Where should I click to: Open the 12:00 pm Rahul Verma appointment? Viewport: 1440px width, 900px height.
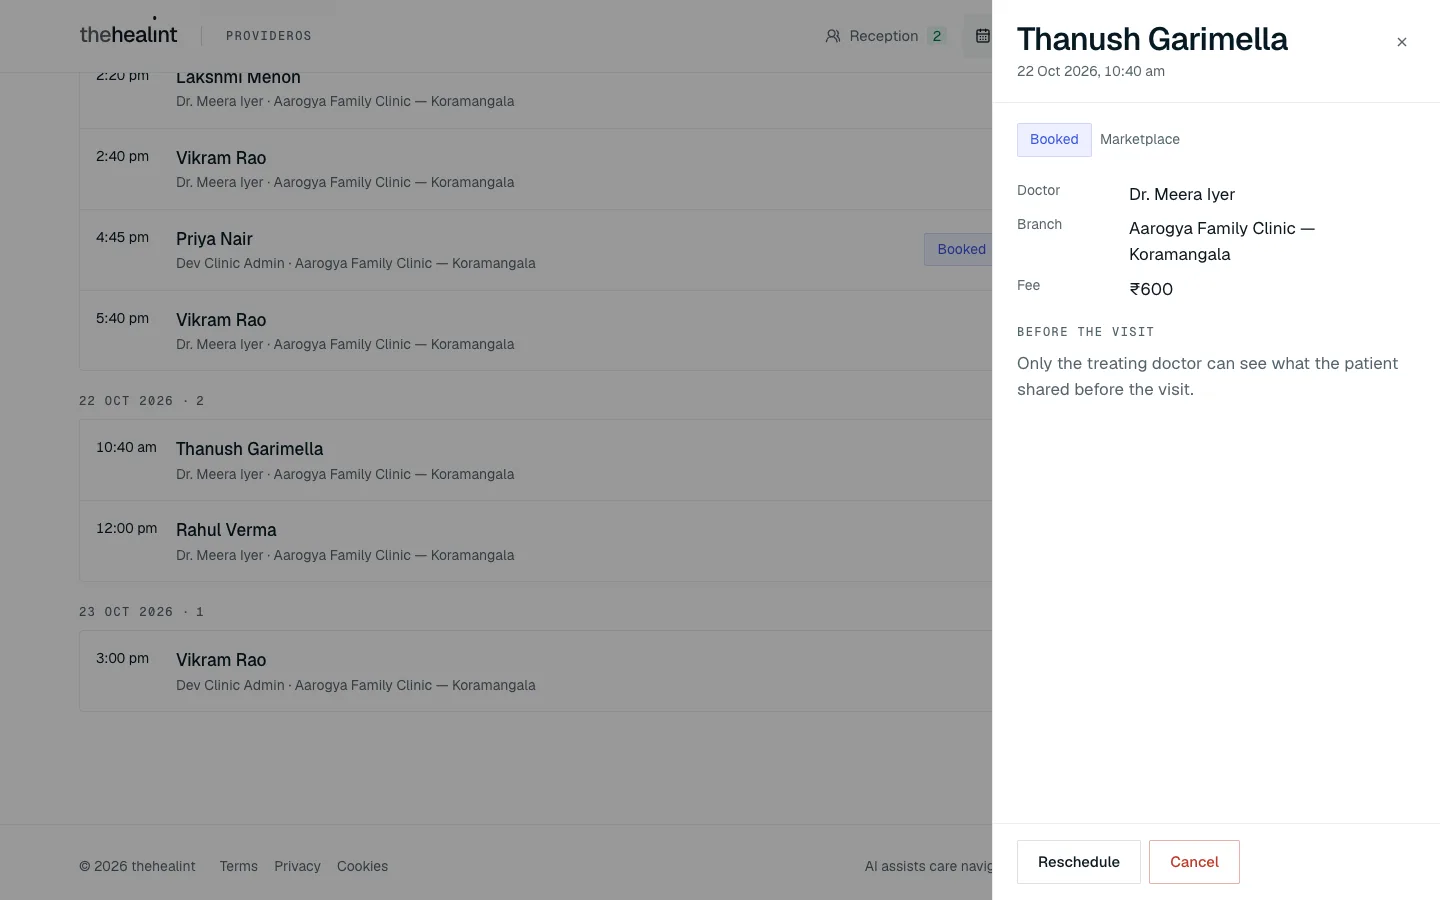pyautogui.click(x=536, y=541)
